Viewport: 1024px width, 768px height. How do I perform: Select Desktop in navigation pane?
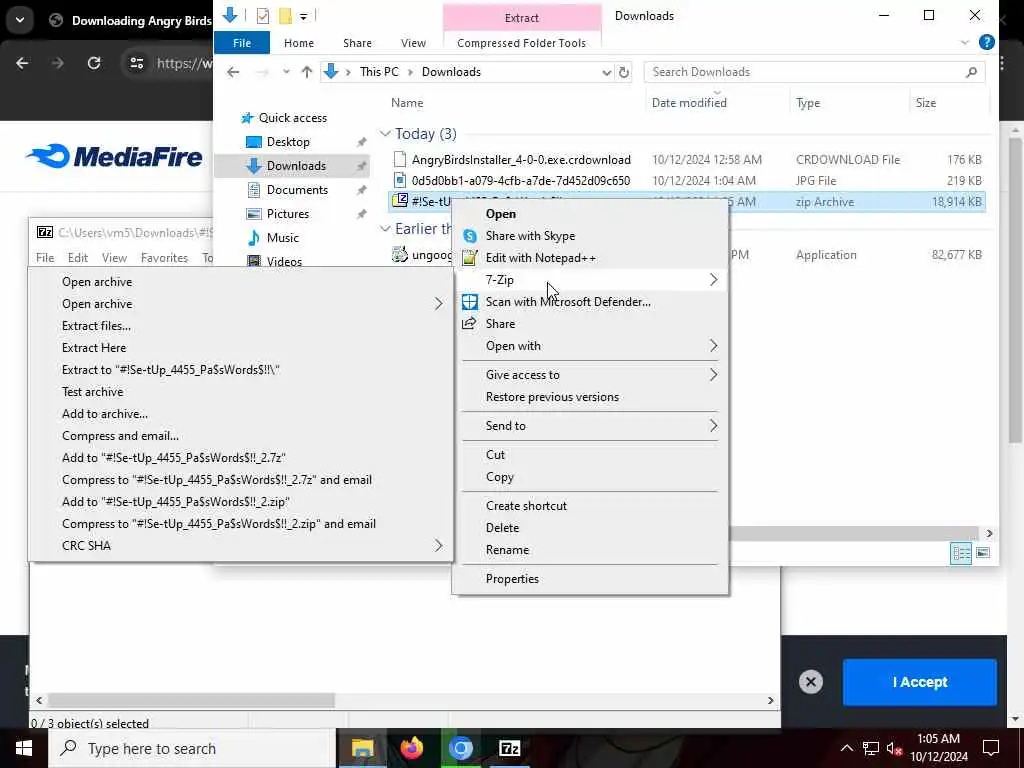click(288, 142)
